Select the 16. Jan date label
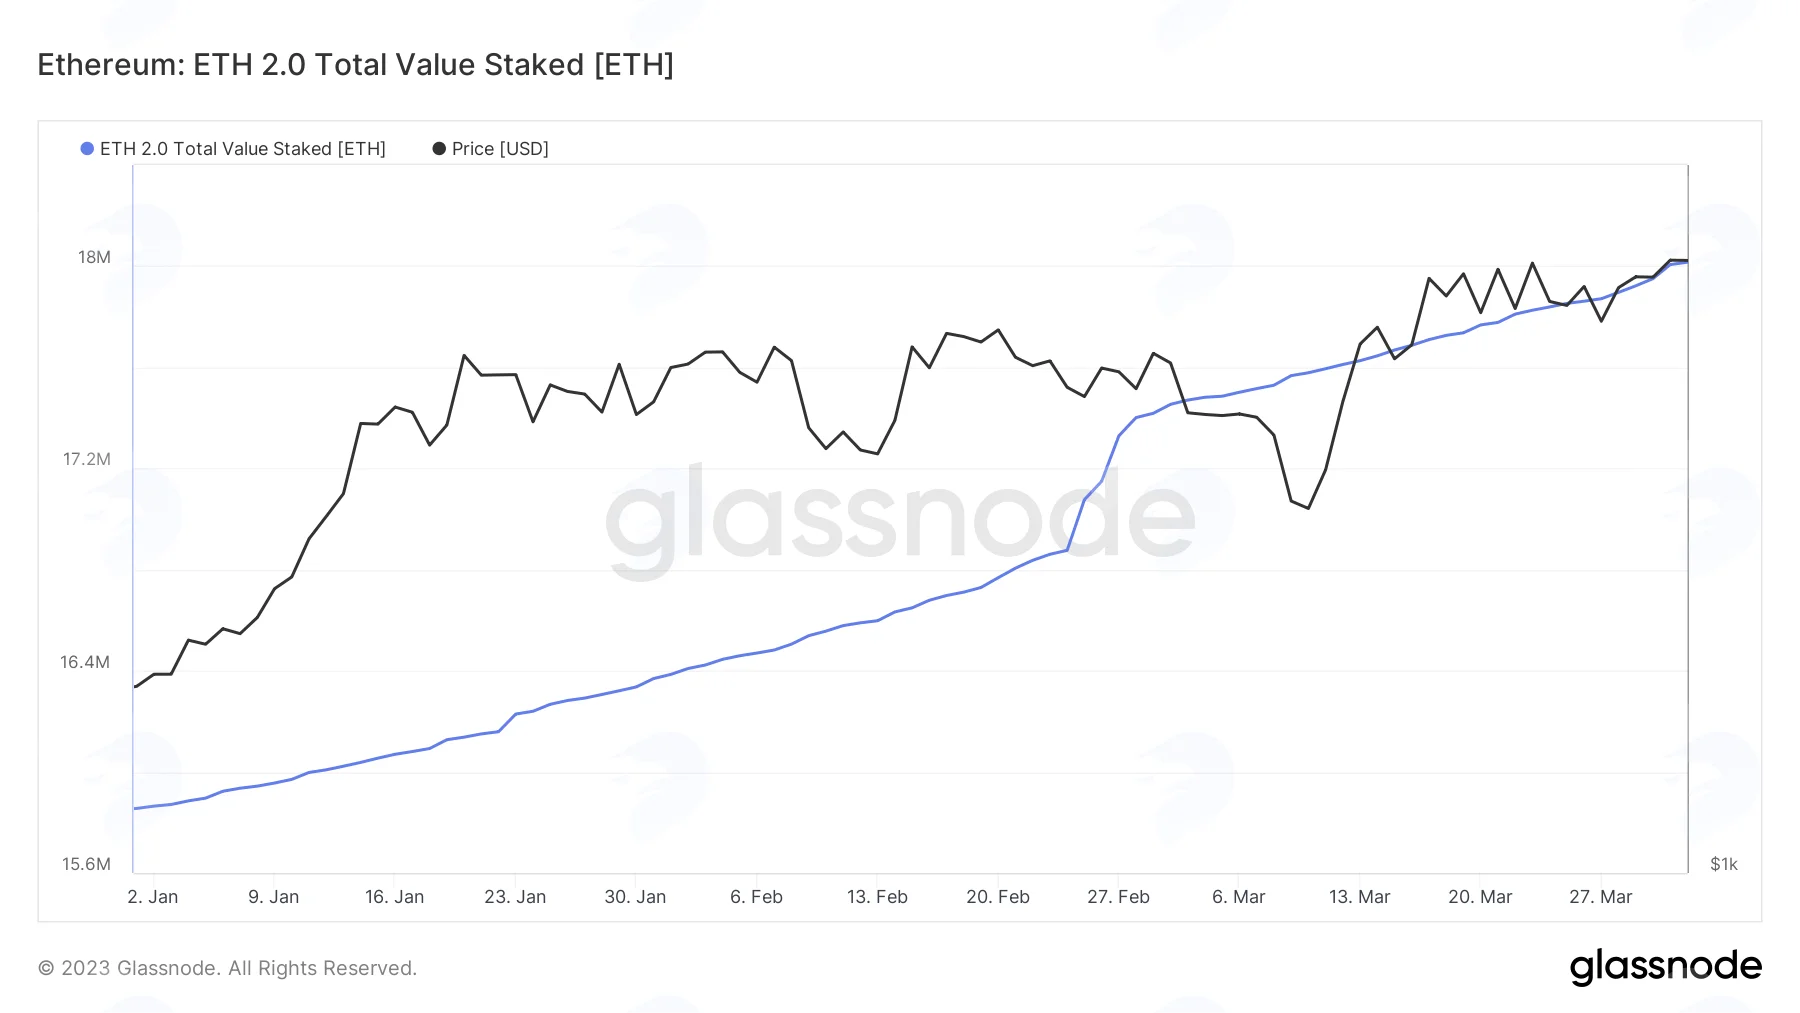Image resolution: width=1800 pixels, height=1013 pixels. (x=394, y=897)
